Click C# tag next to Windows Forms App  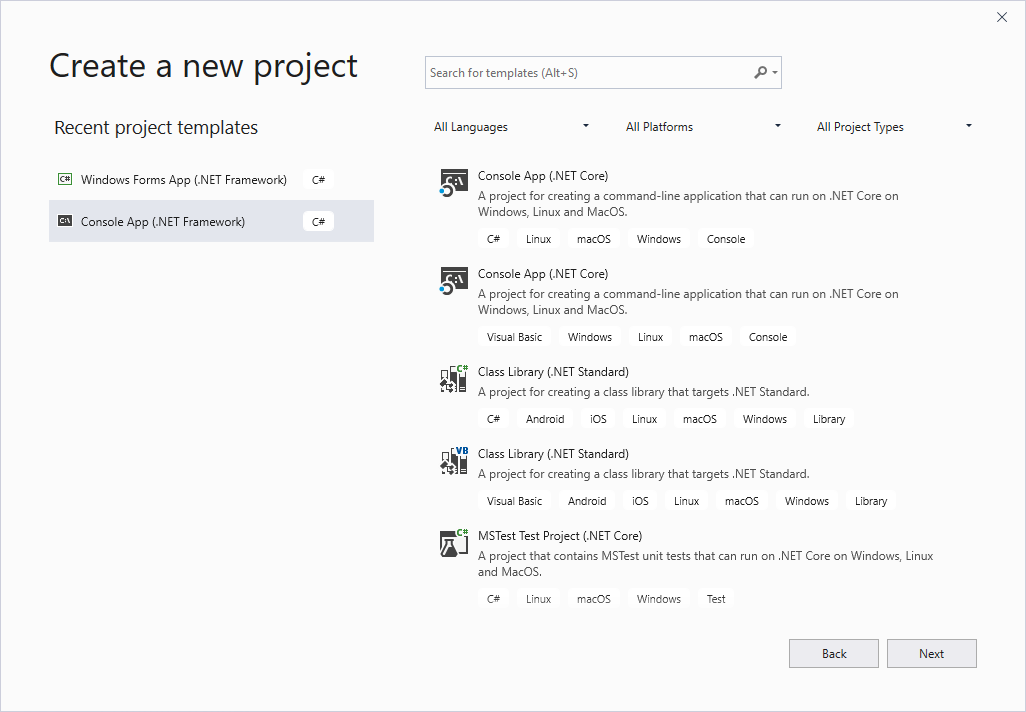319,180
